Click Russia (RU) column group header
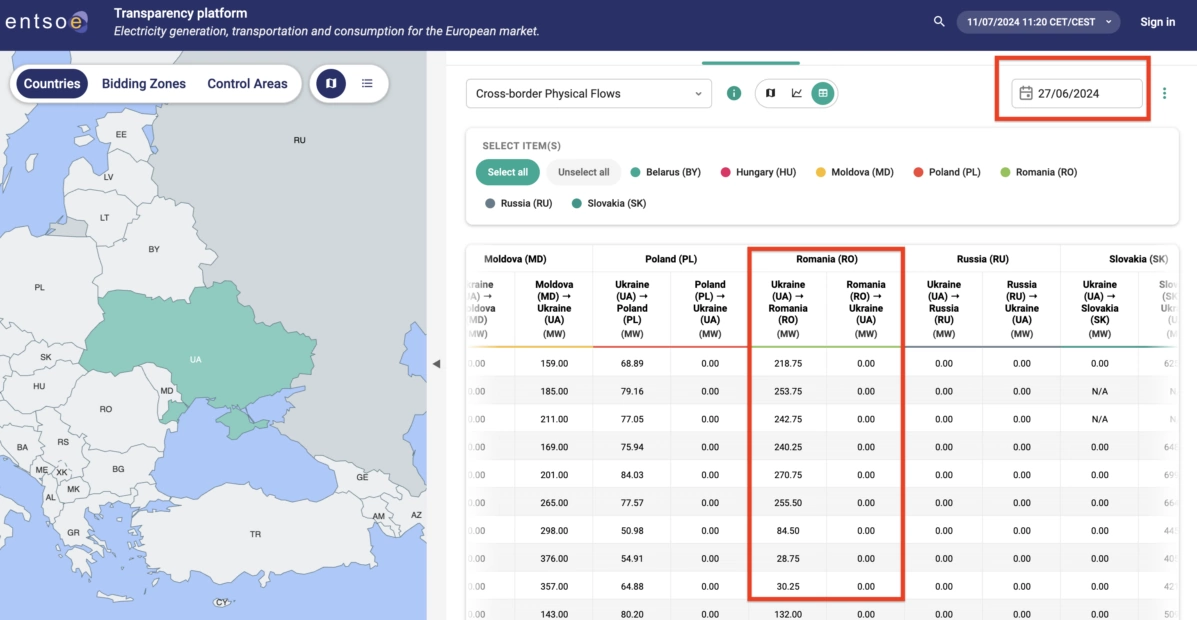 click(x=982, y=259)
